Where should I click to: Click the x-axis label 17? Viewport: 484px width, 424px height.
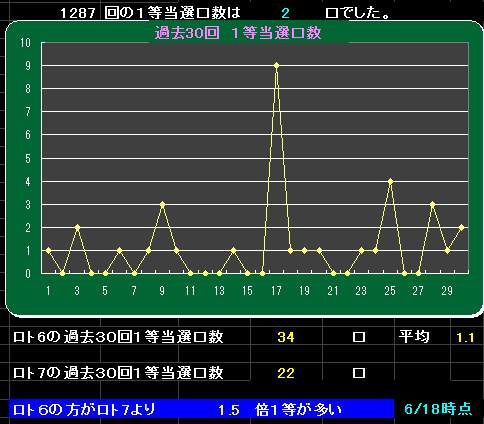click(276, 291)
